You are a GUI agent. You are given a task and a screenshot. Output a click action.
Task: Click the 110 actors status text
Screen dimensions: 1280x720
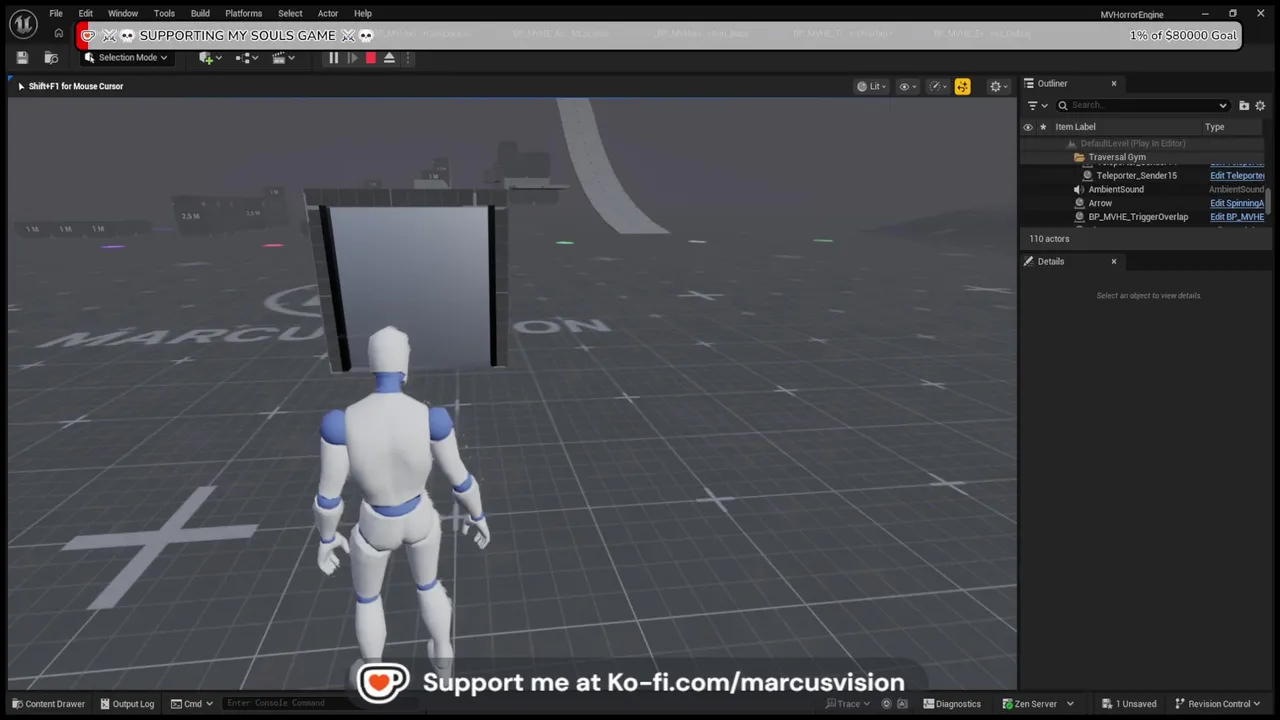click(1049, 239)
